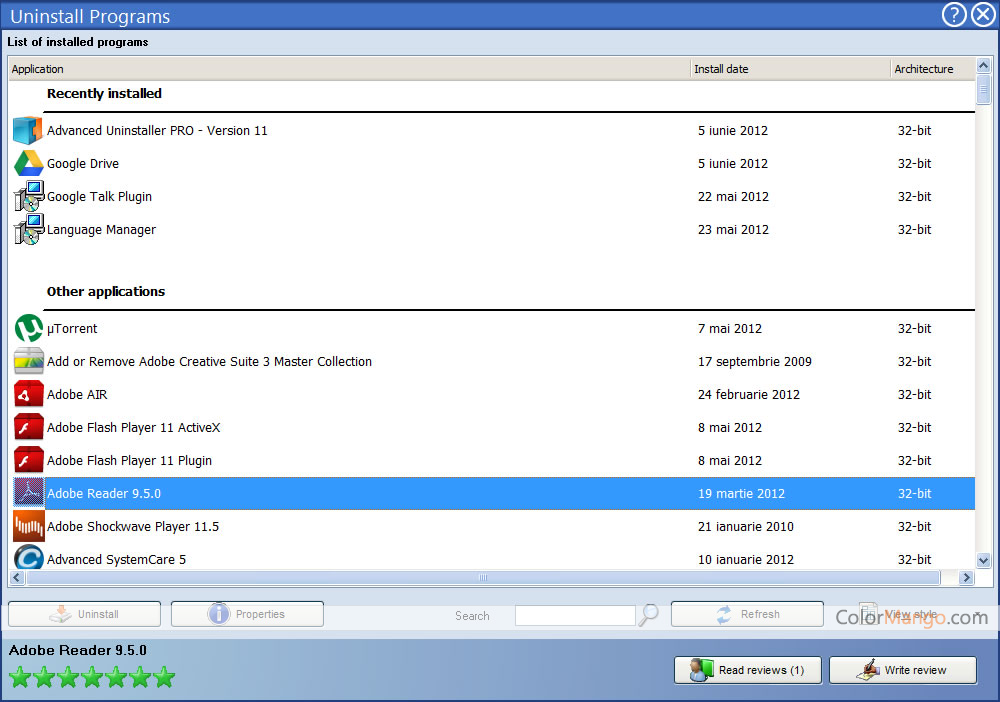Click the µTorrent application icon
This screenshot has height=702, width=1000.
pyautogui.click(x=27, y=328)
